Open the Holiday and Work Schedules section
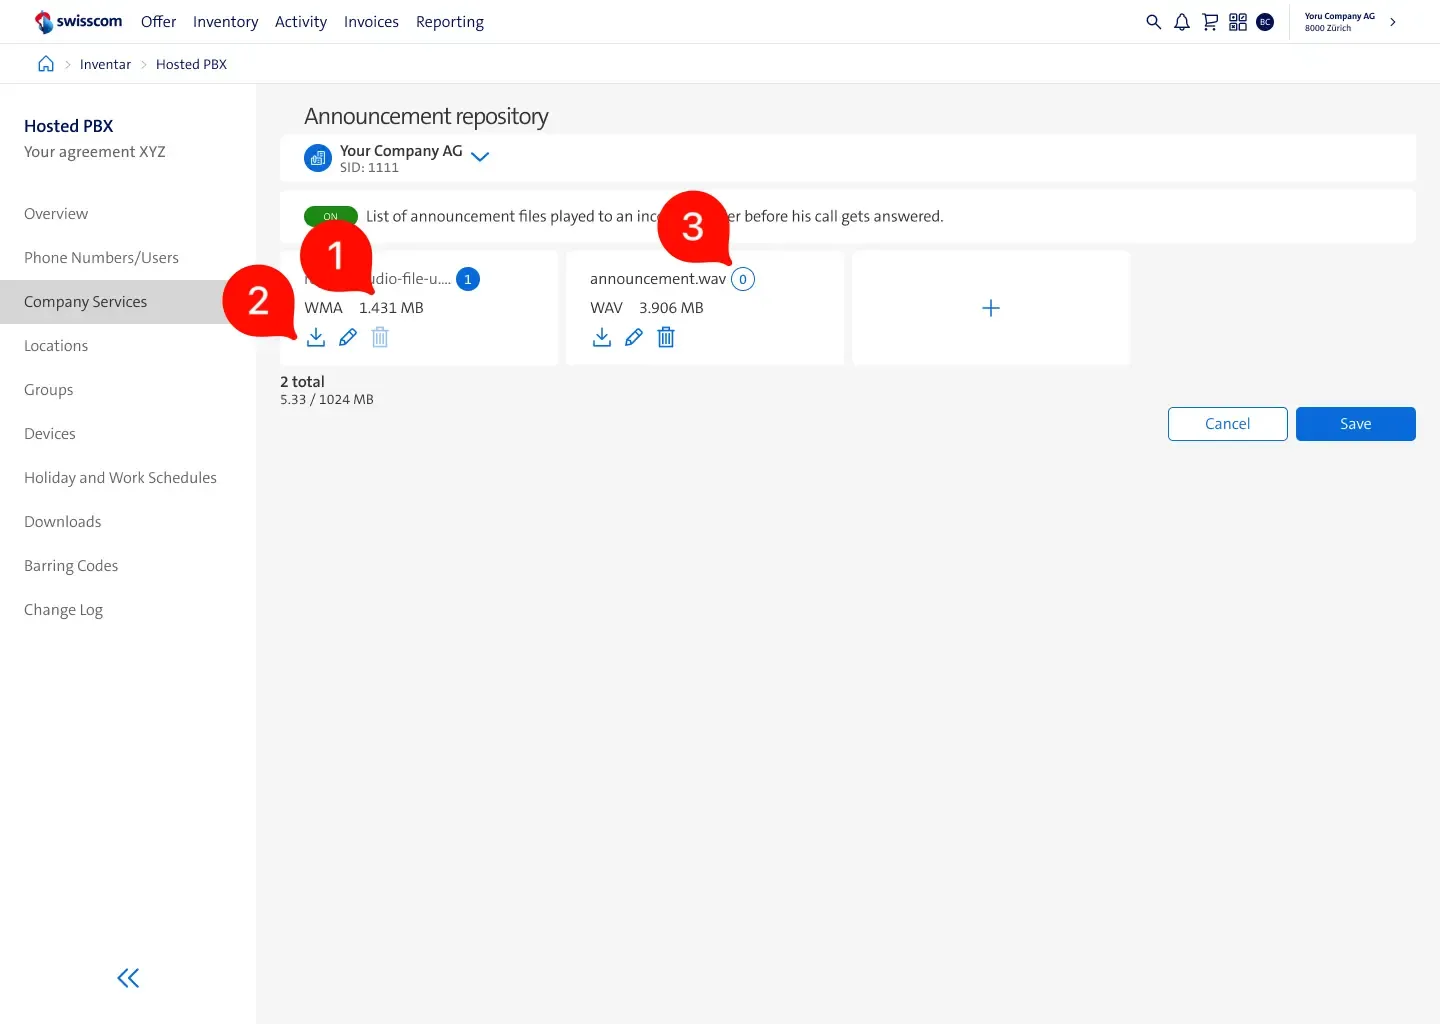The height and width of the screenshot is (1024, 1440). click(x=120, y=477)
